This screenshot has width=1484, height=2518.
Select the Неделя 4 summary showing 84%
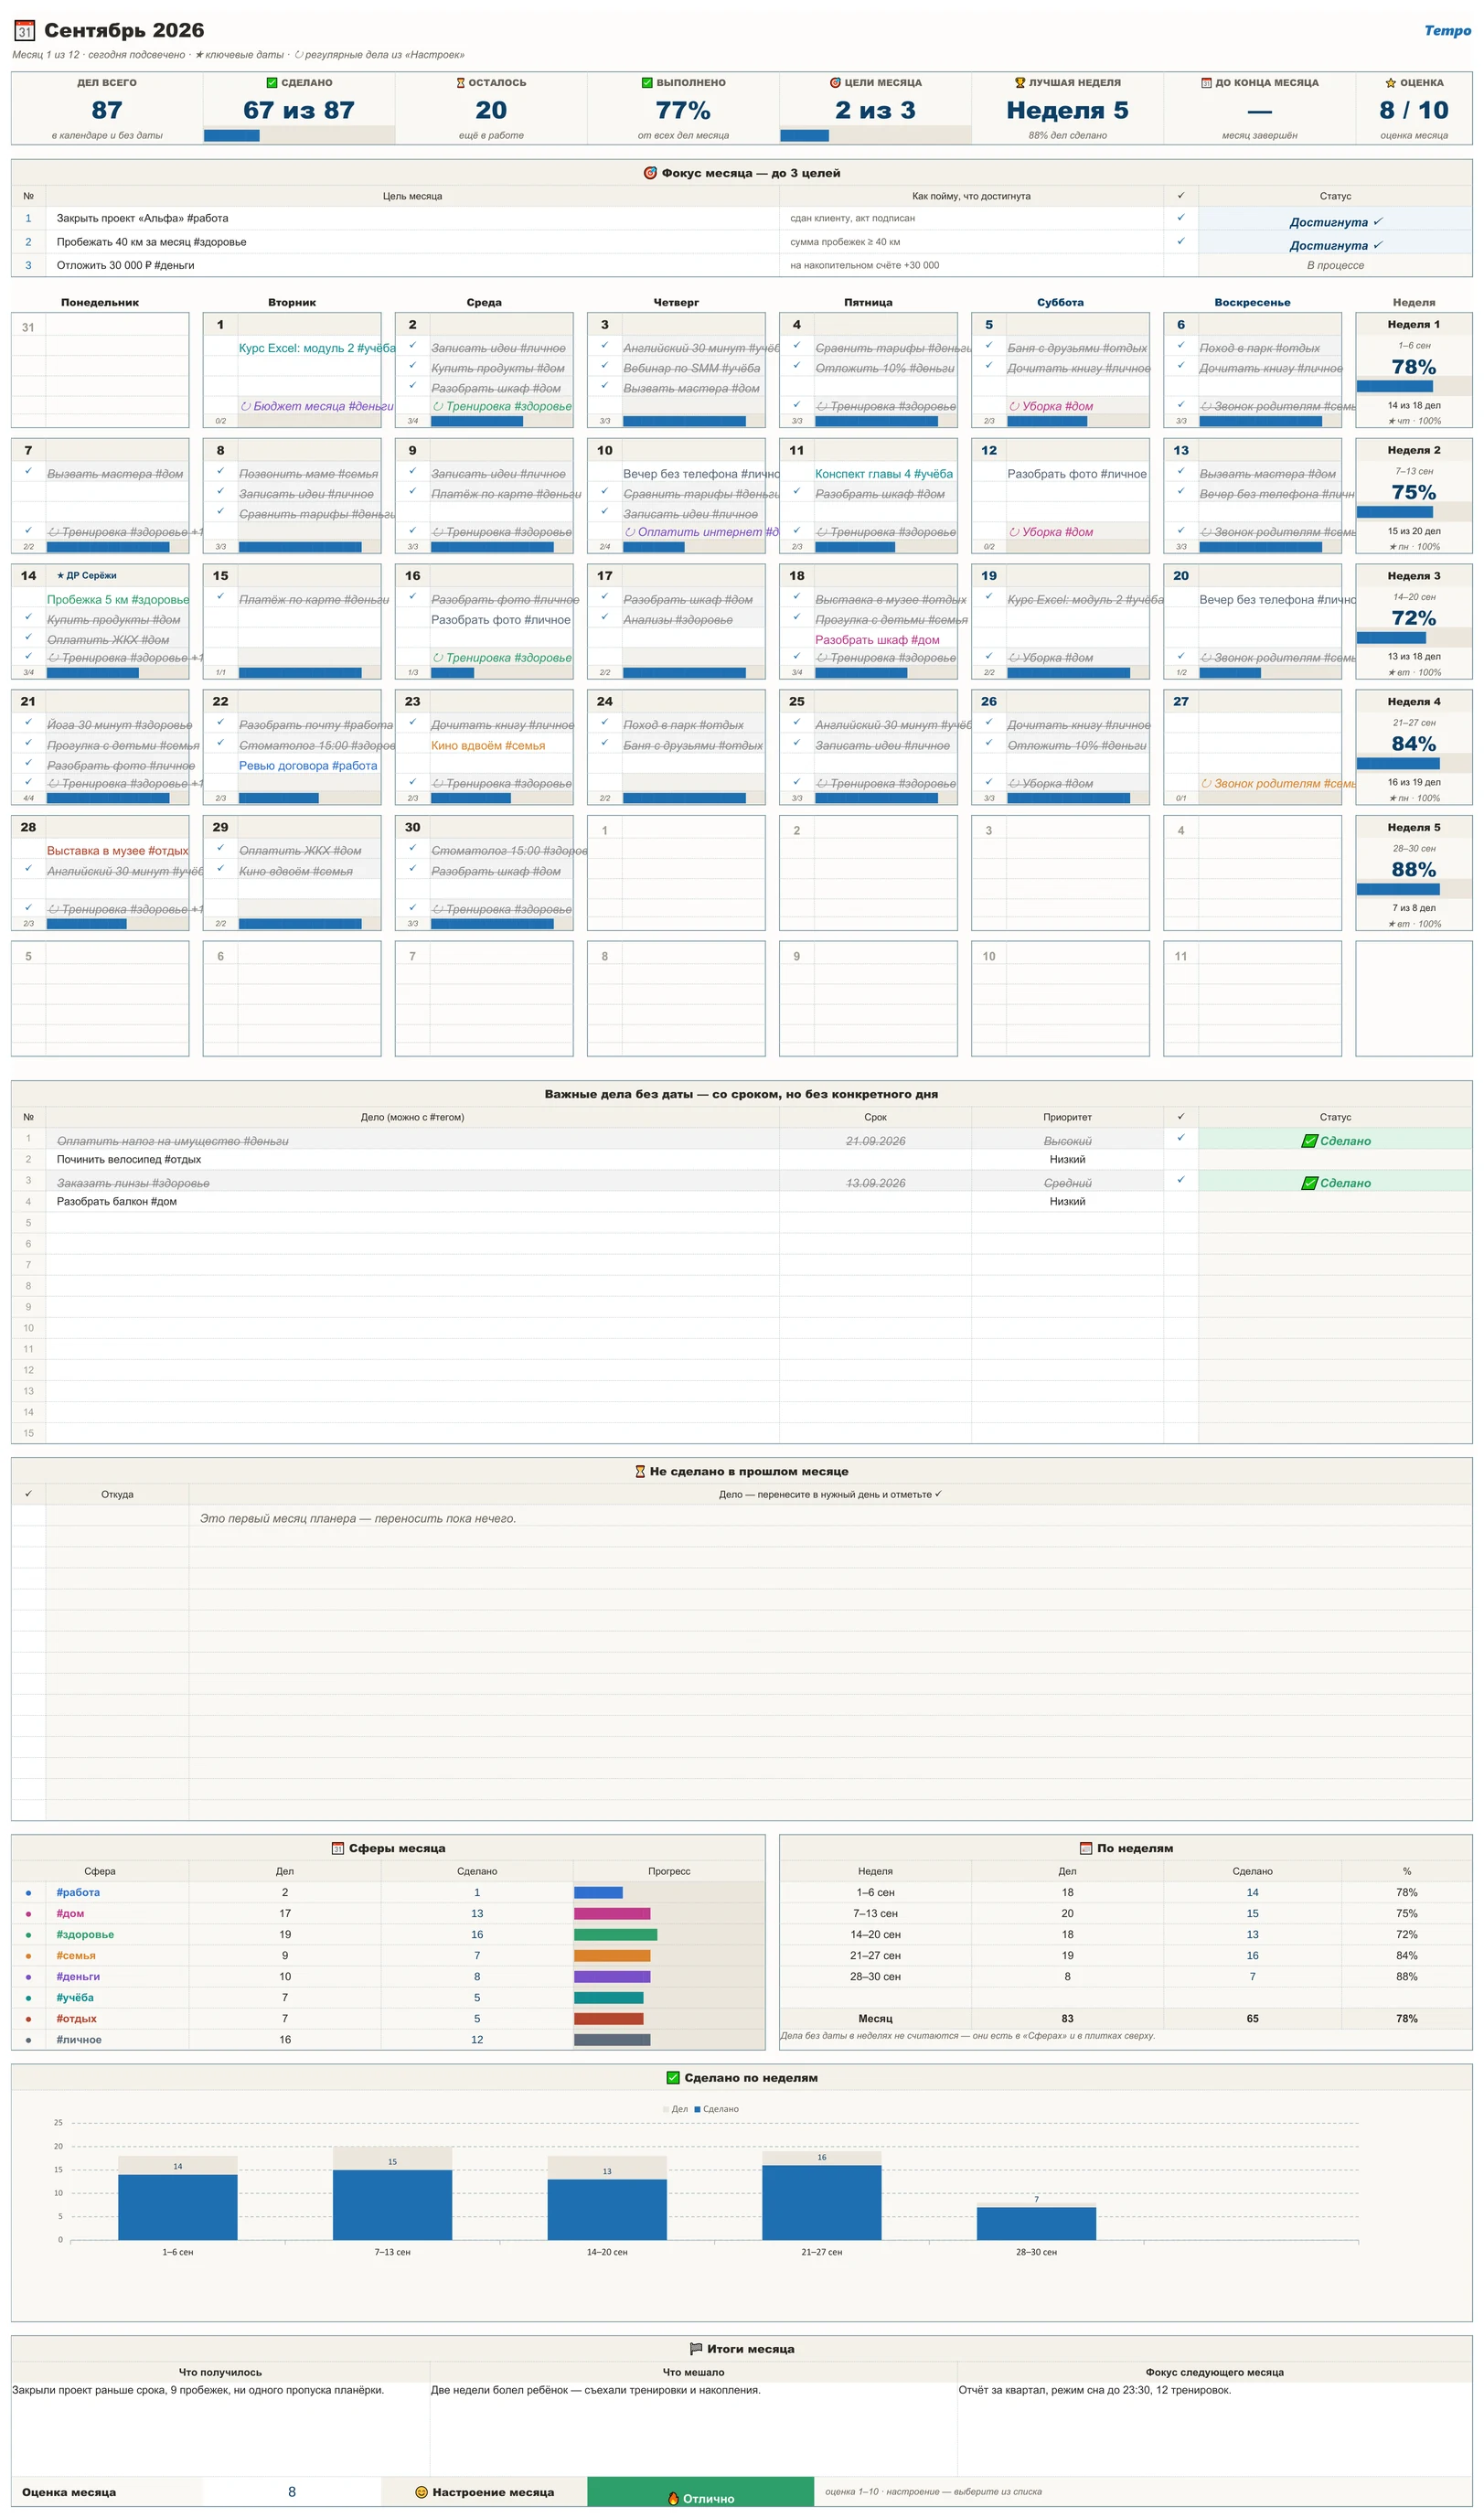[1413, 748]
